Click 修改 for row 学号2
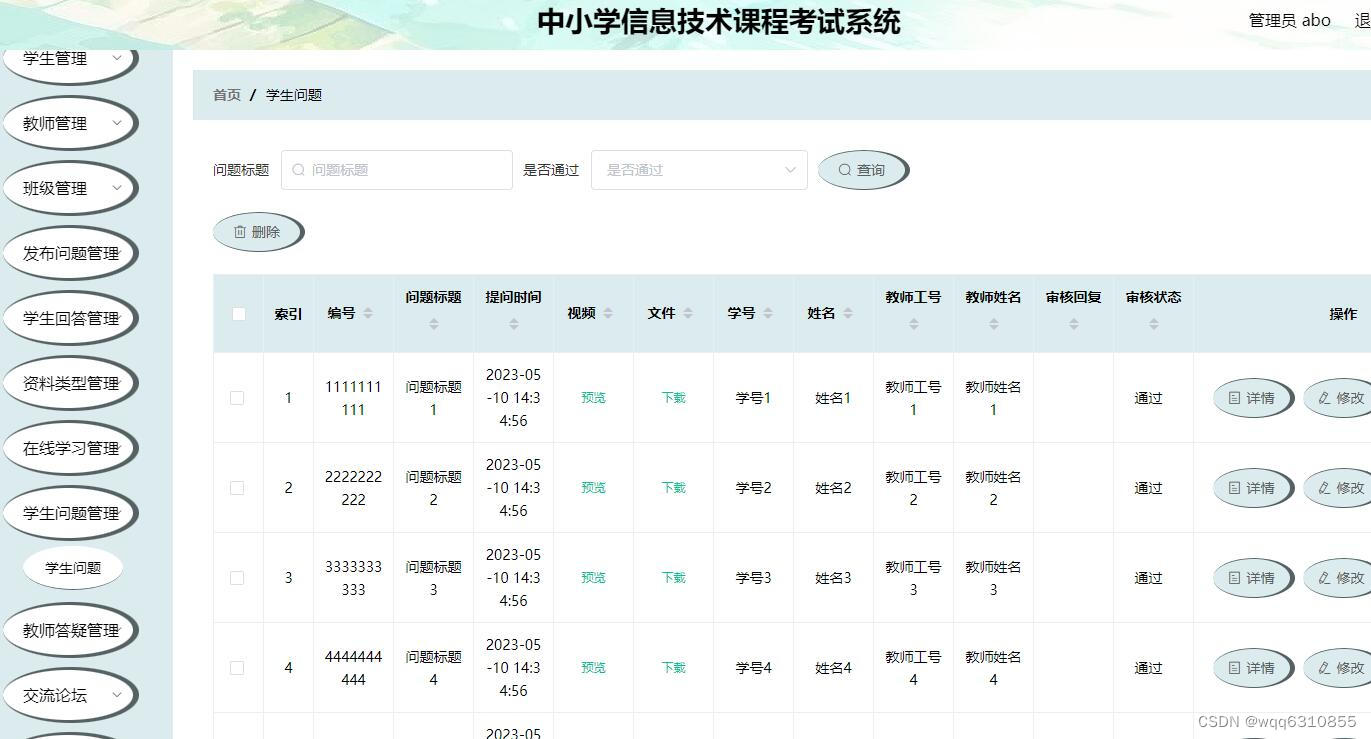Screen dimensions: 1371x739 1339,488
